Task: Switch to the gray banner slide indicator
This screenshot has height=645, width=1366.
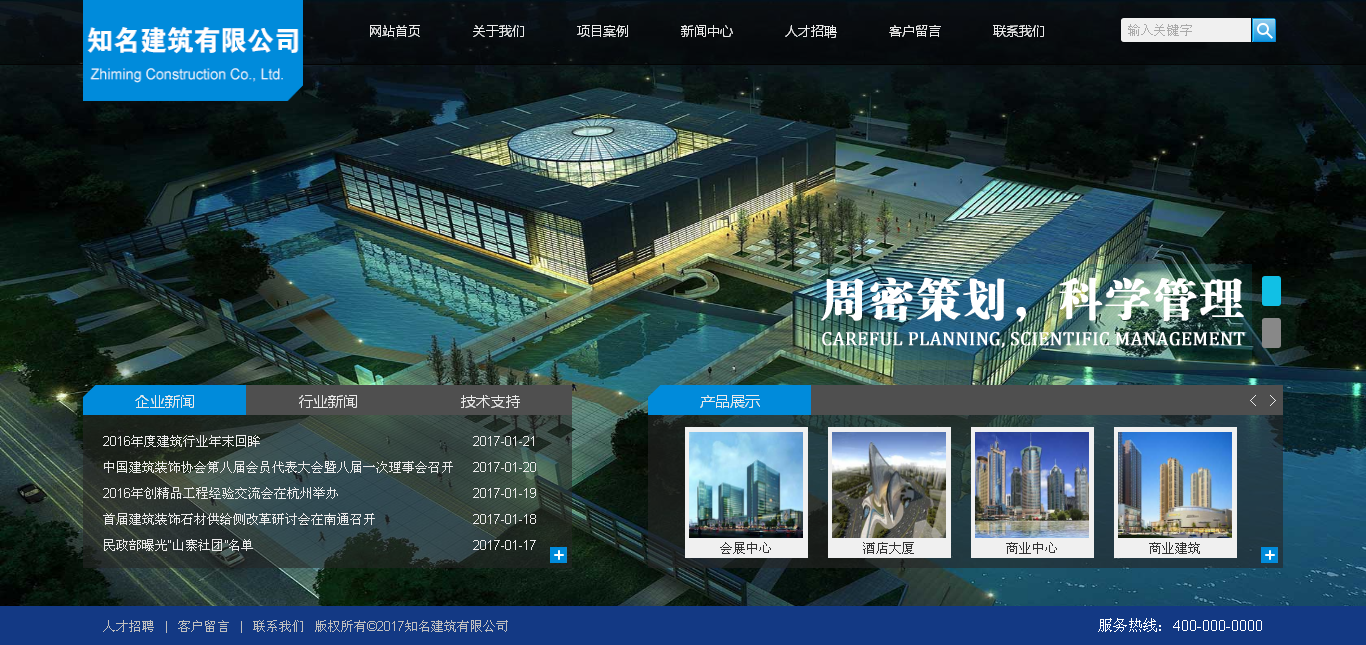Action: [1271, 332]
